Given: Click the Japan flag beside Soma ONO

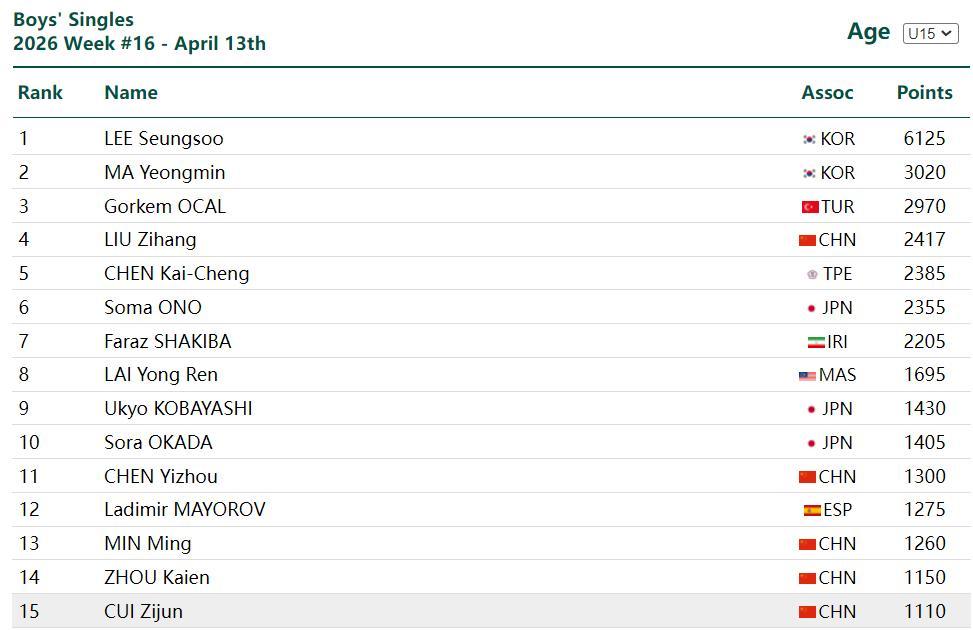Looking at the screenshot, I should 811,308.
